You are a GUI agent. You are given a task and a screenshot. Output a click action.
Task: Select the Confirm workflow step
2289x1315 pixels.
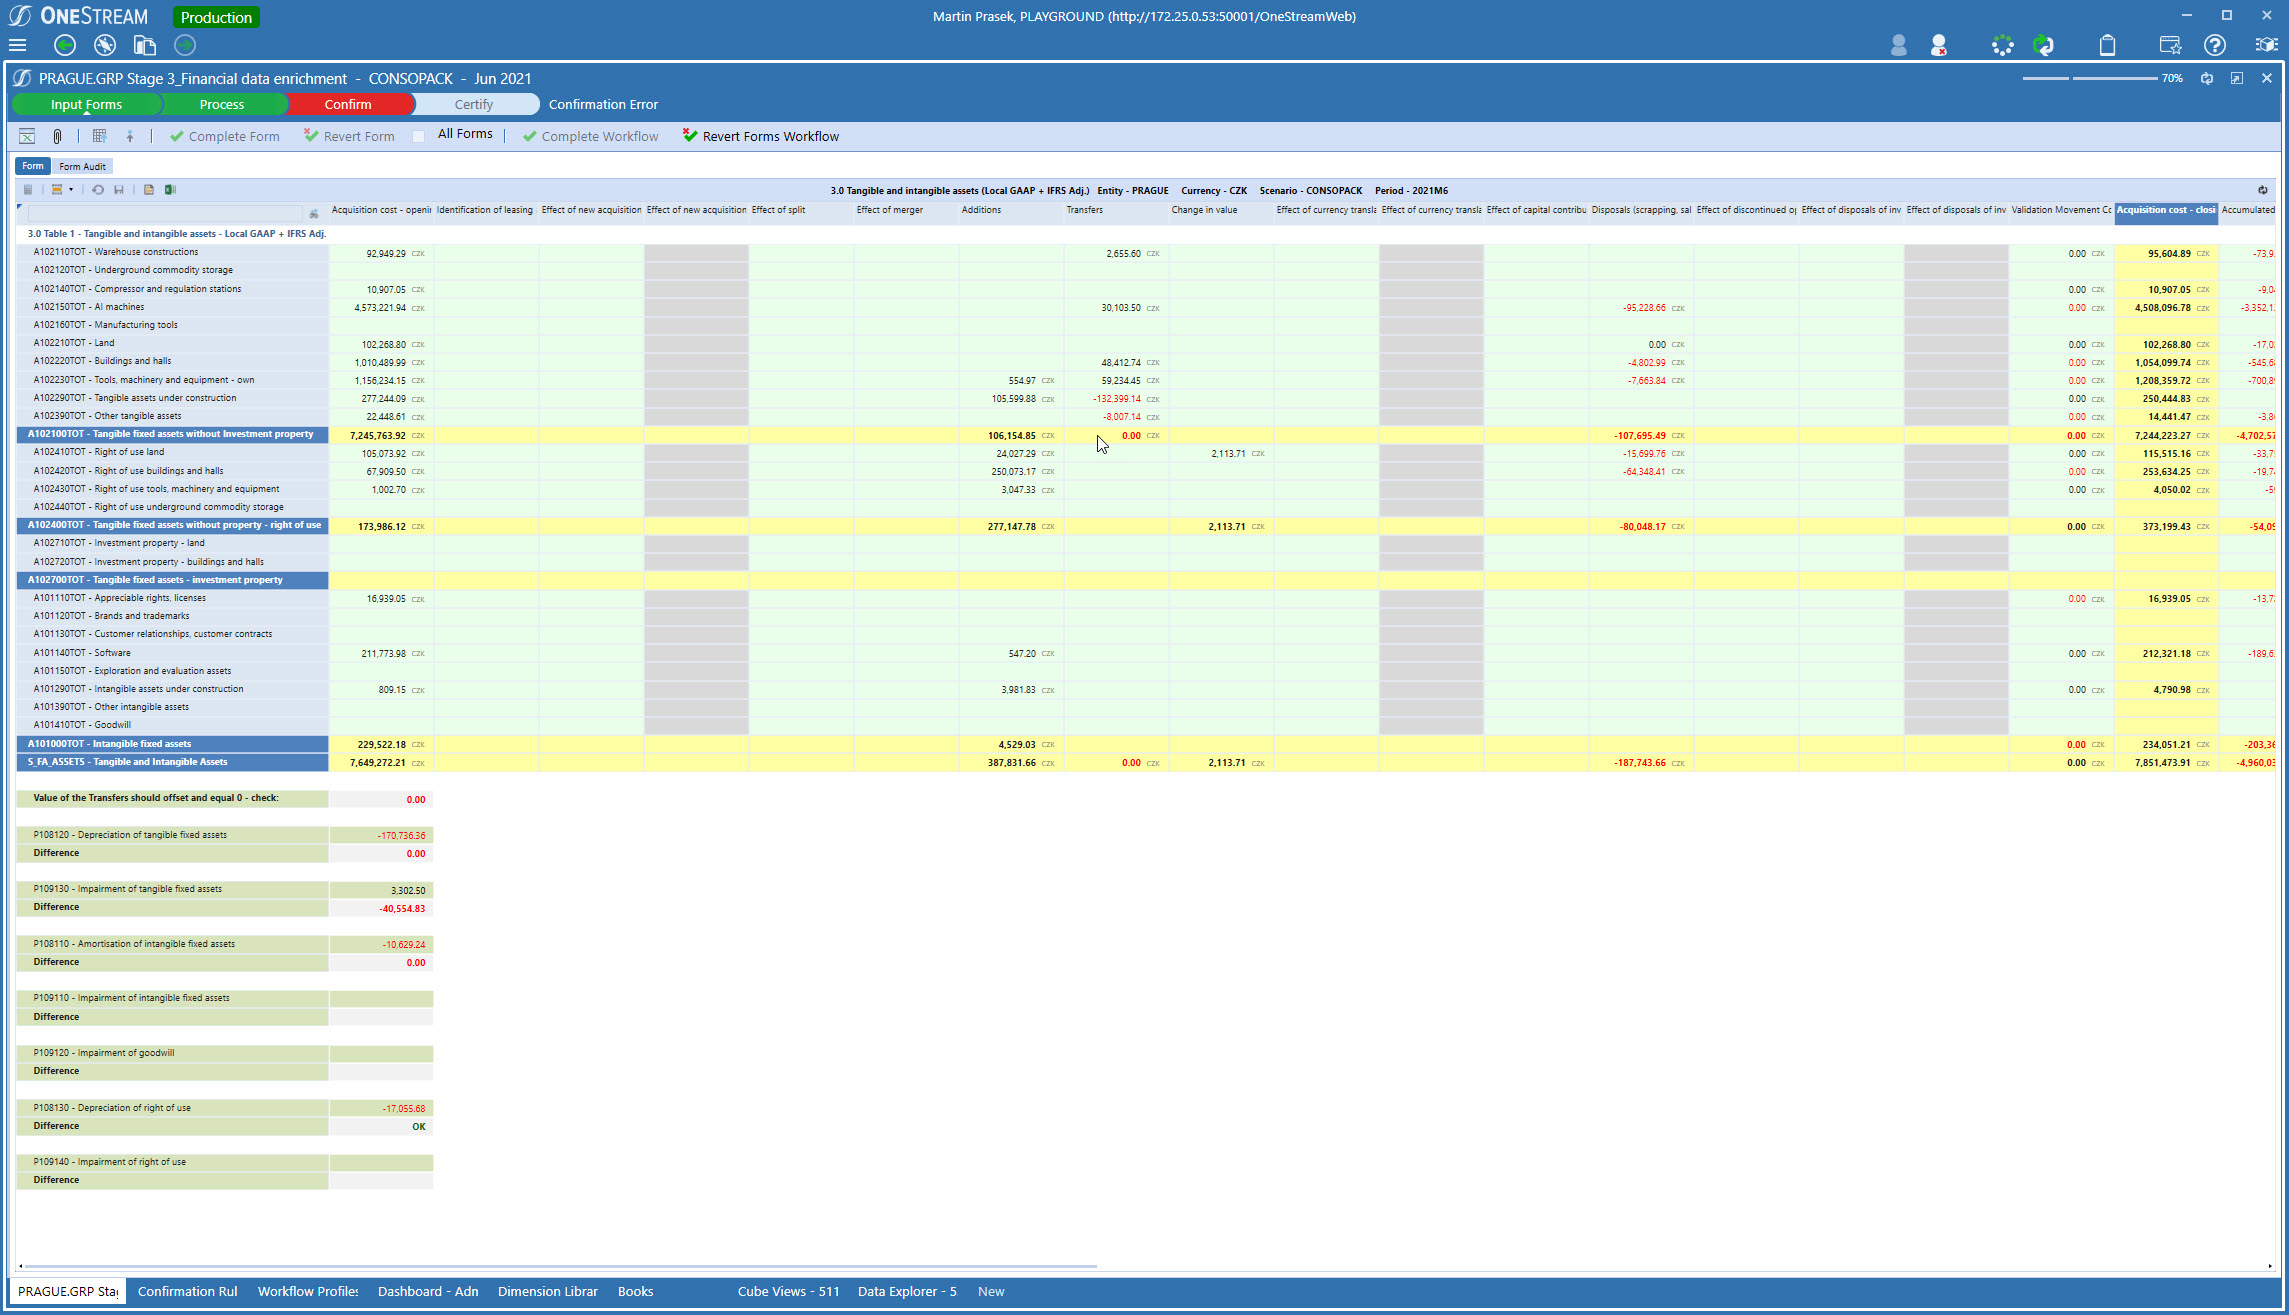point(347,104)
